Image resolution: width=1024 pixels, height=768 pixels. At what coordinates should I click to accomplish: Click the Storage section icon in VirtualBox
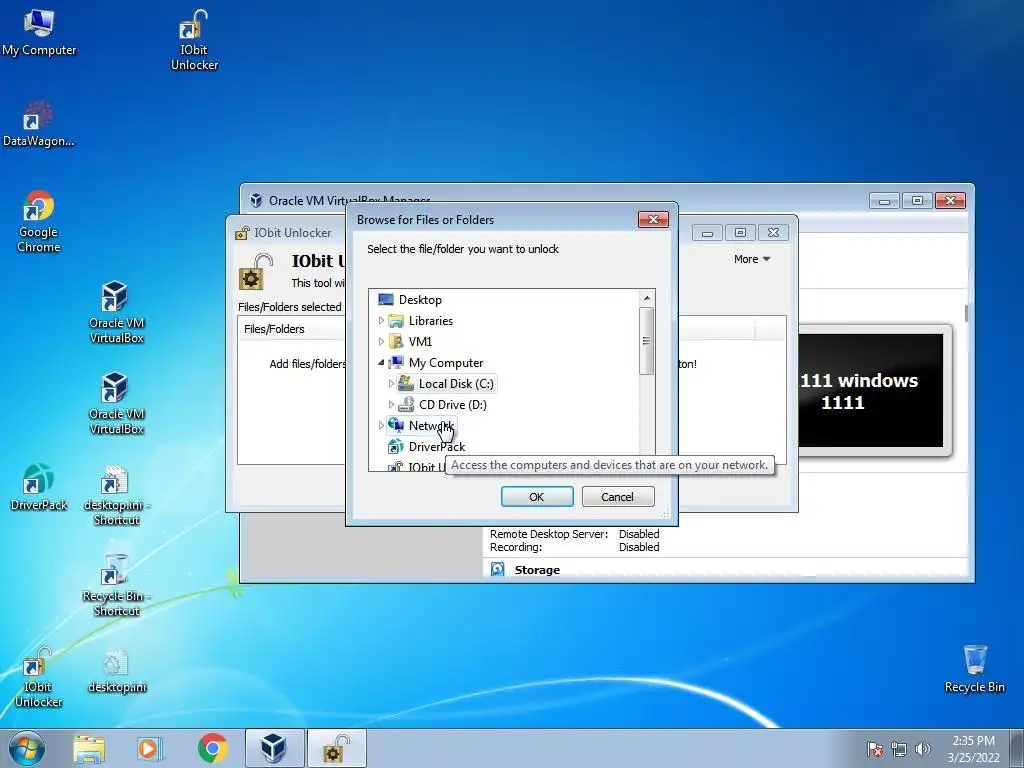[x=498, y=569]
